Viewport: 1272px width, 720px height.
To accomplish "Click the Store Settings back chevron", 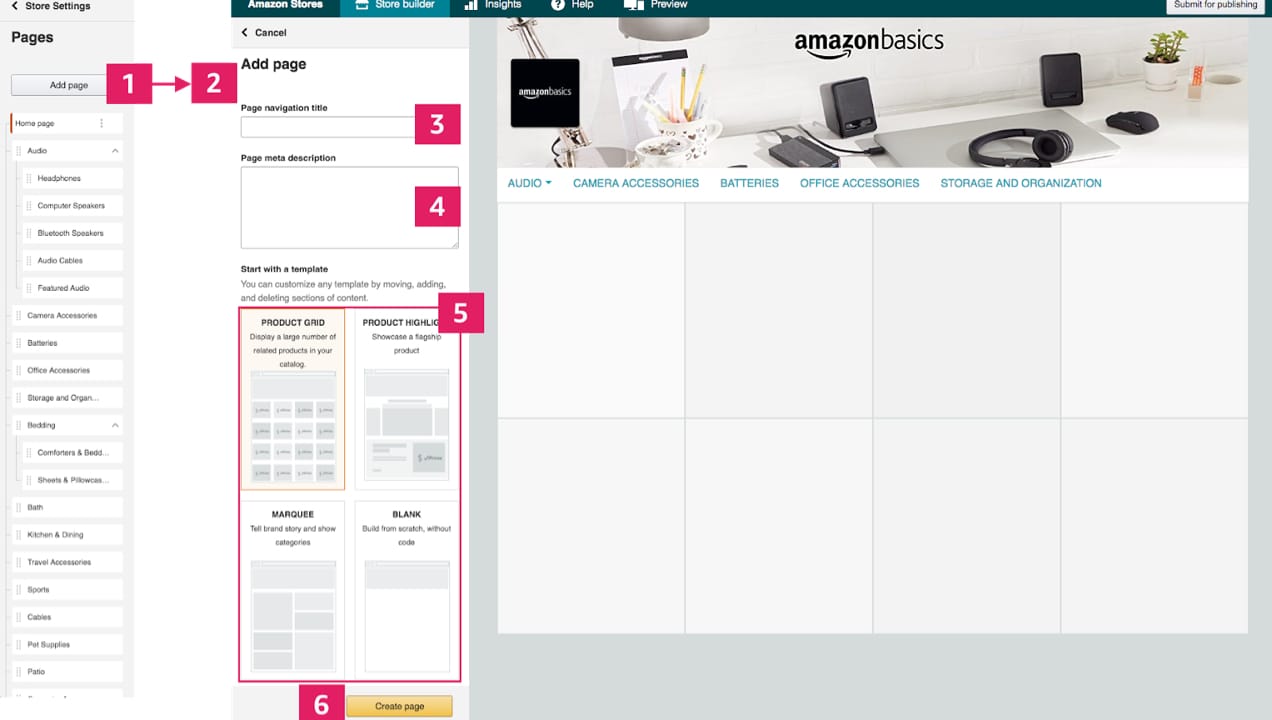I will point(15,6).
